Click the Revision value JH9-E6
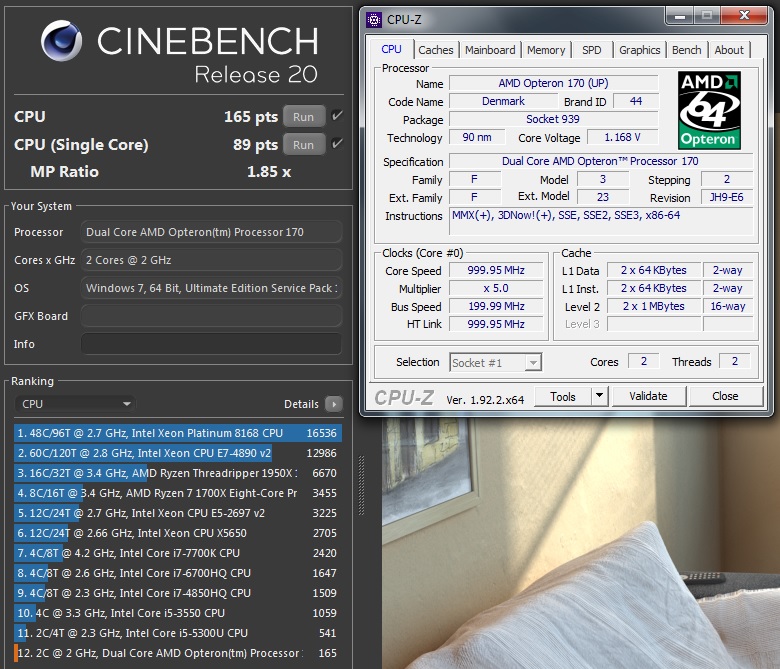780x669 pixels. (x=726, y=197)
